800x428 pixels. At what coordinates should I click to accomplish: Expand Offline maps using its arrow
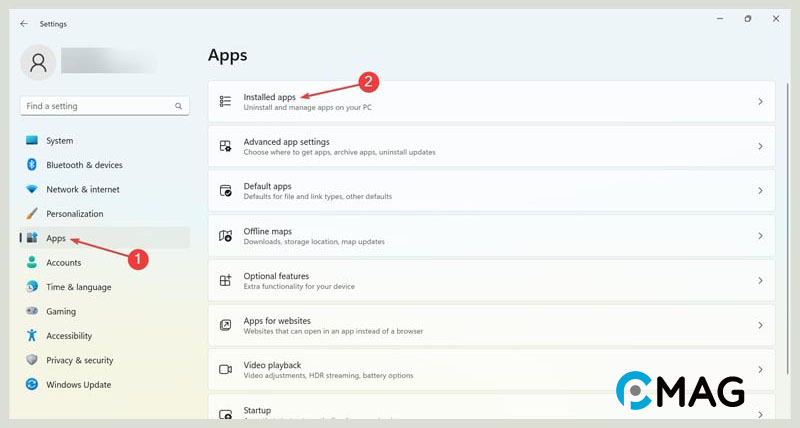point(760,236)
